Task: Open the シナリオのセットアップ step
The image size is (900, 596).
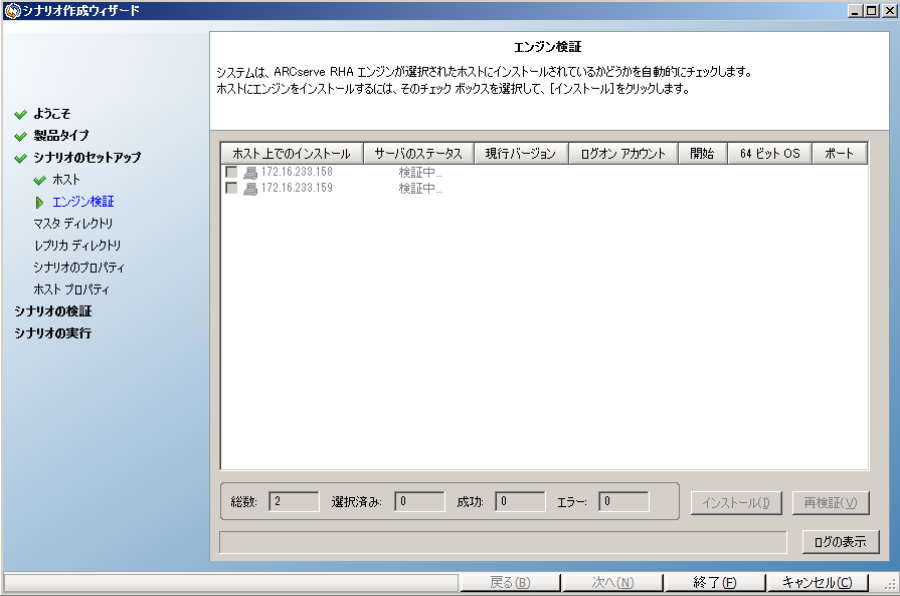Action: point(87,157)
